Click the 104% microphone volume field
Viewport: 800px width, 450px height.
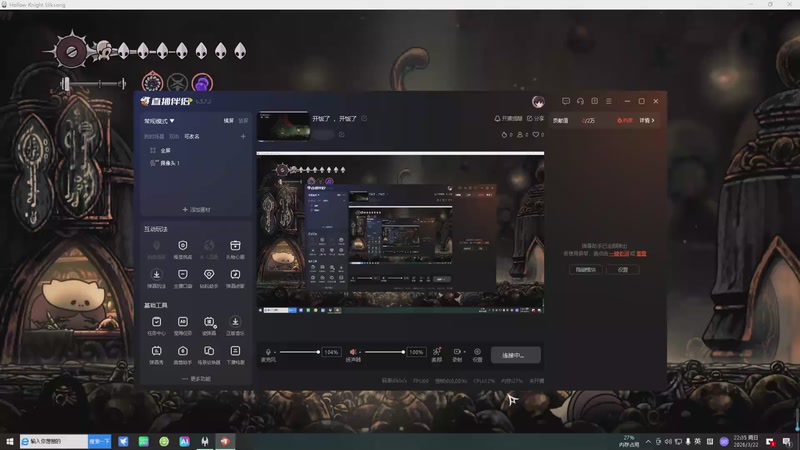point(331,352)
